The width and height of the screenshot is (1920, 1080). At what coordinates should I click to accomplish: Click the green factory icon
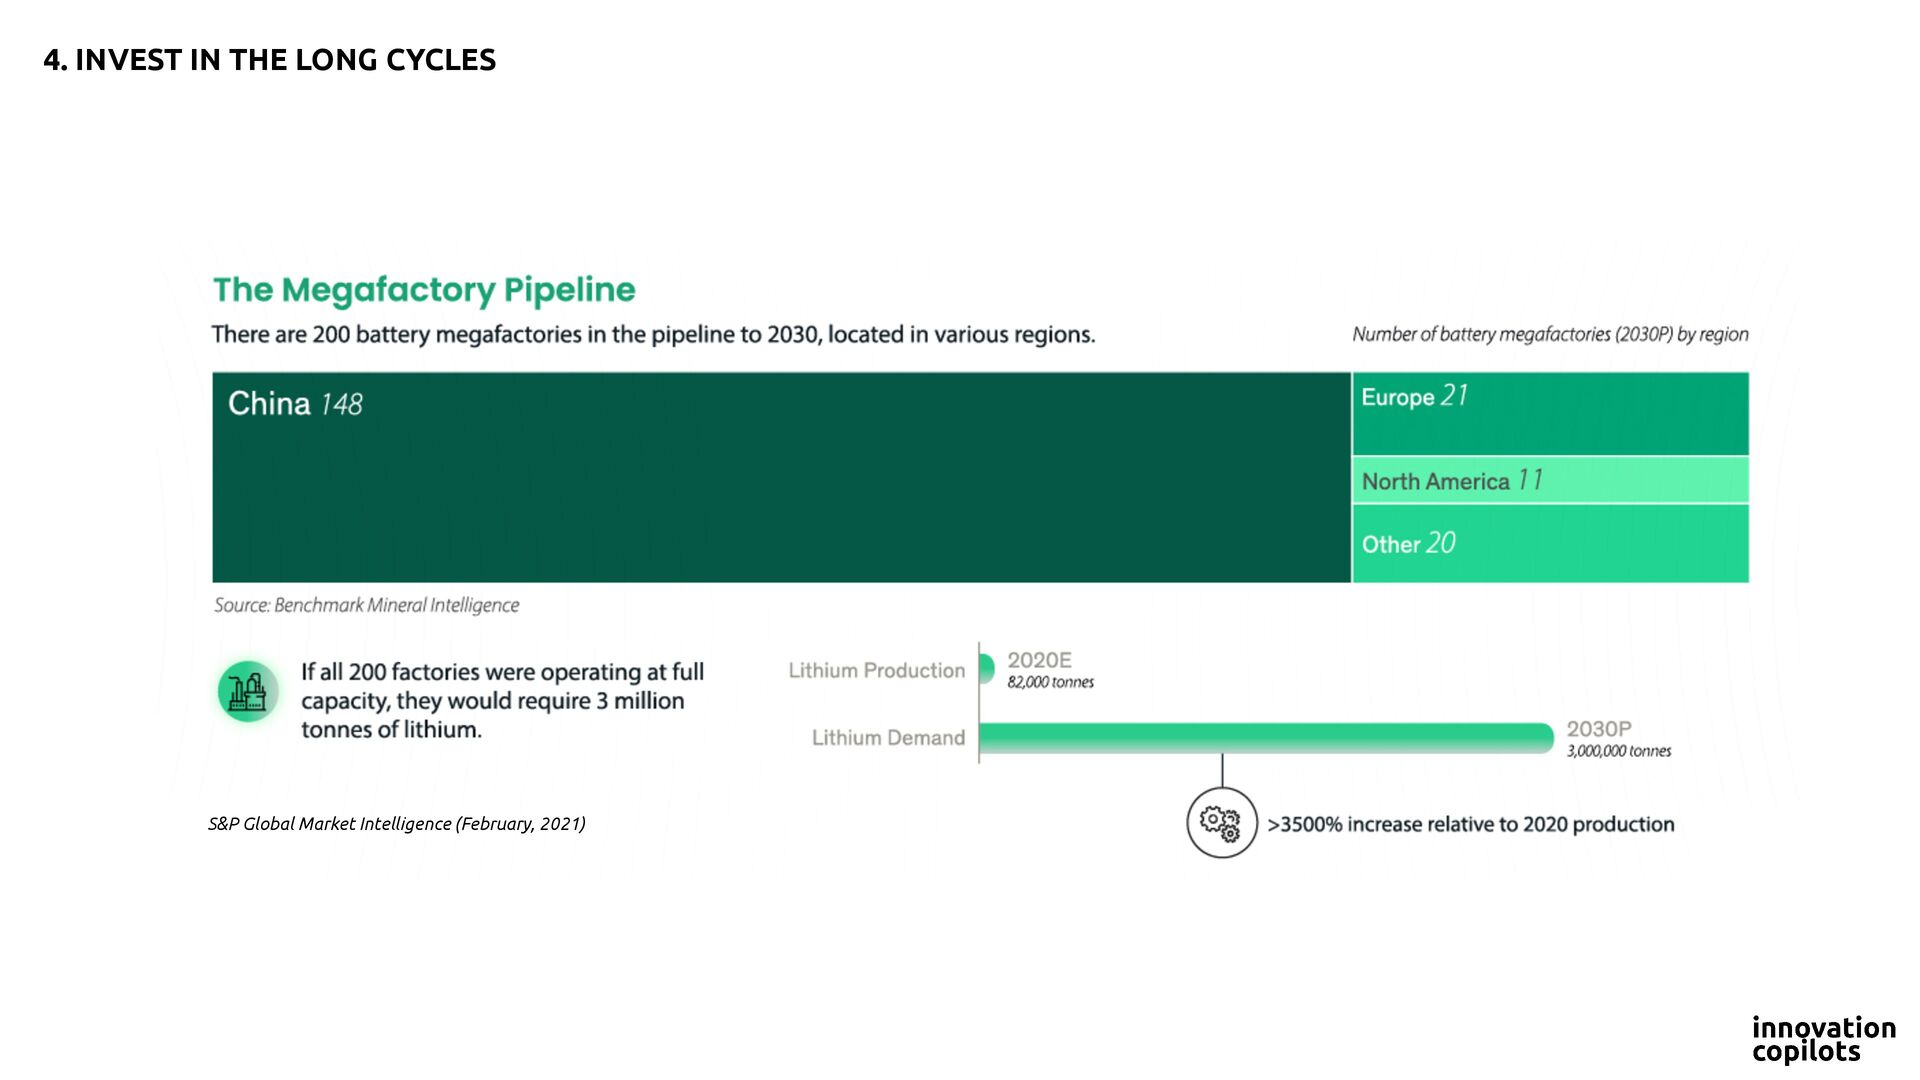[247, 691]
